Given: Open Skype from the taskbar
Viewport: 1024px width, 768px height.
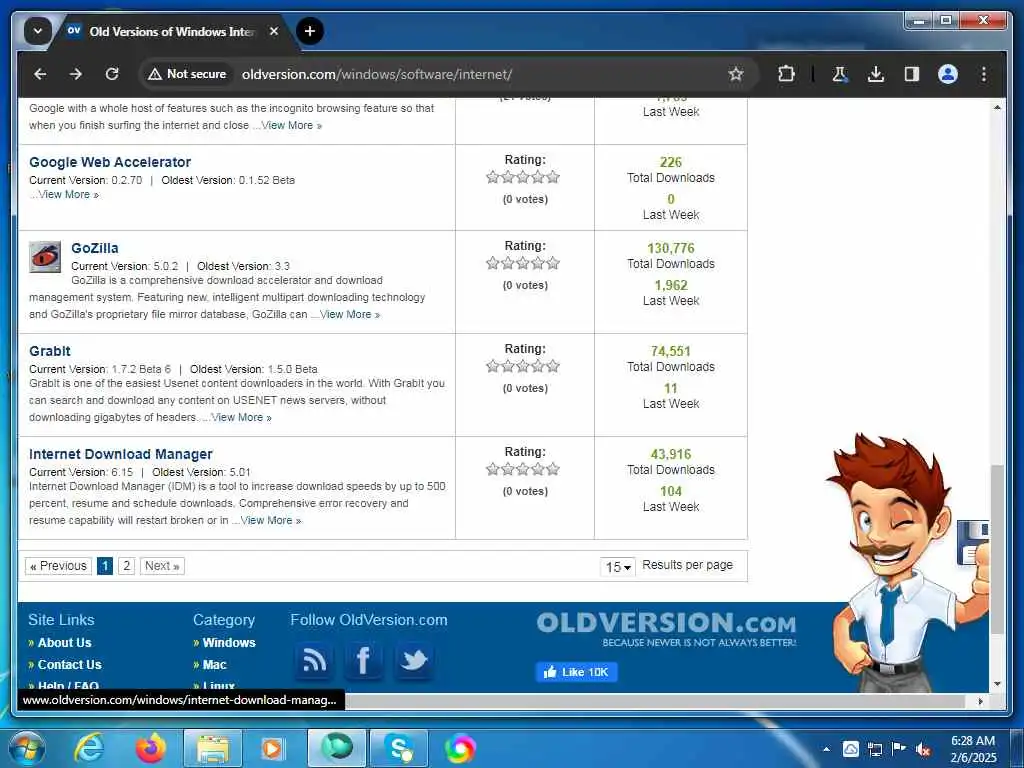Looking at the screenshot, I should pyautogui.click(x=399, y=748).
